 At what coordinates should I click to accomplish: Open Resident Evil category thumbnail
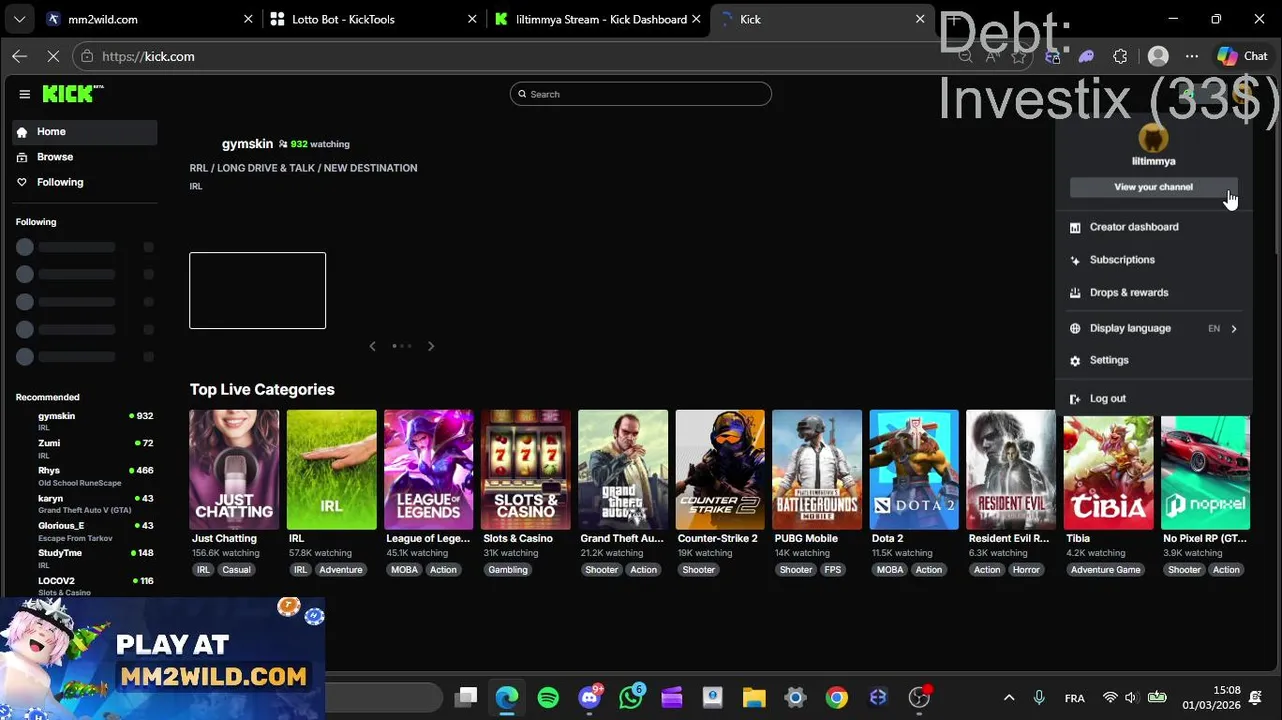[x=1011, y=469]
